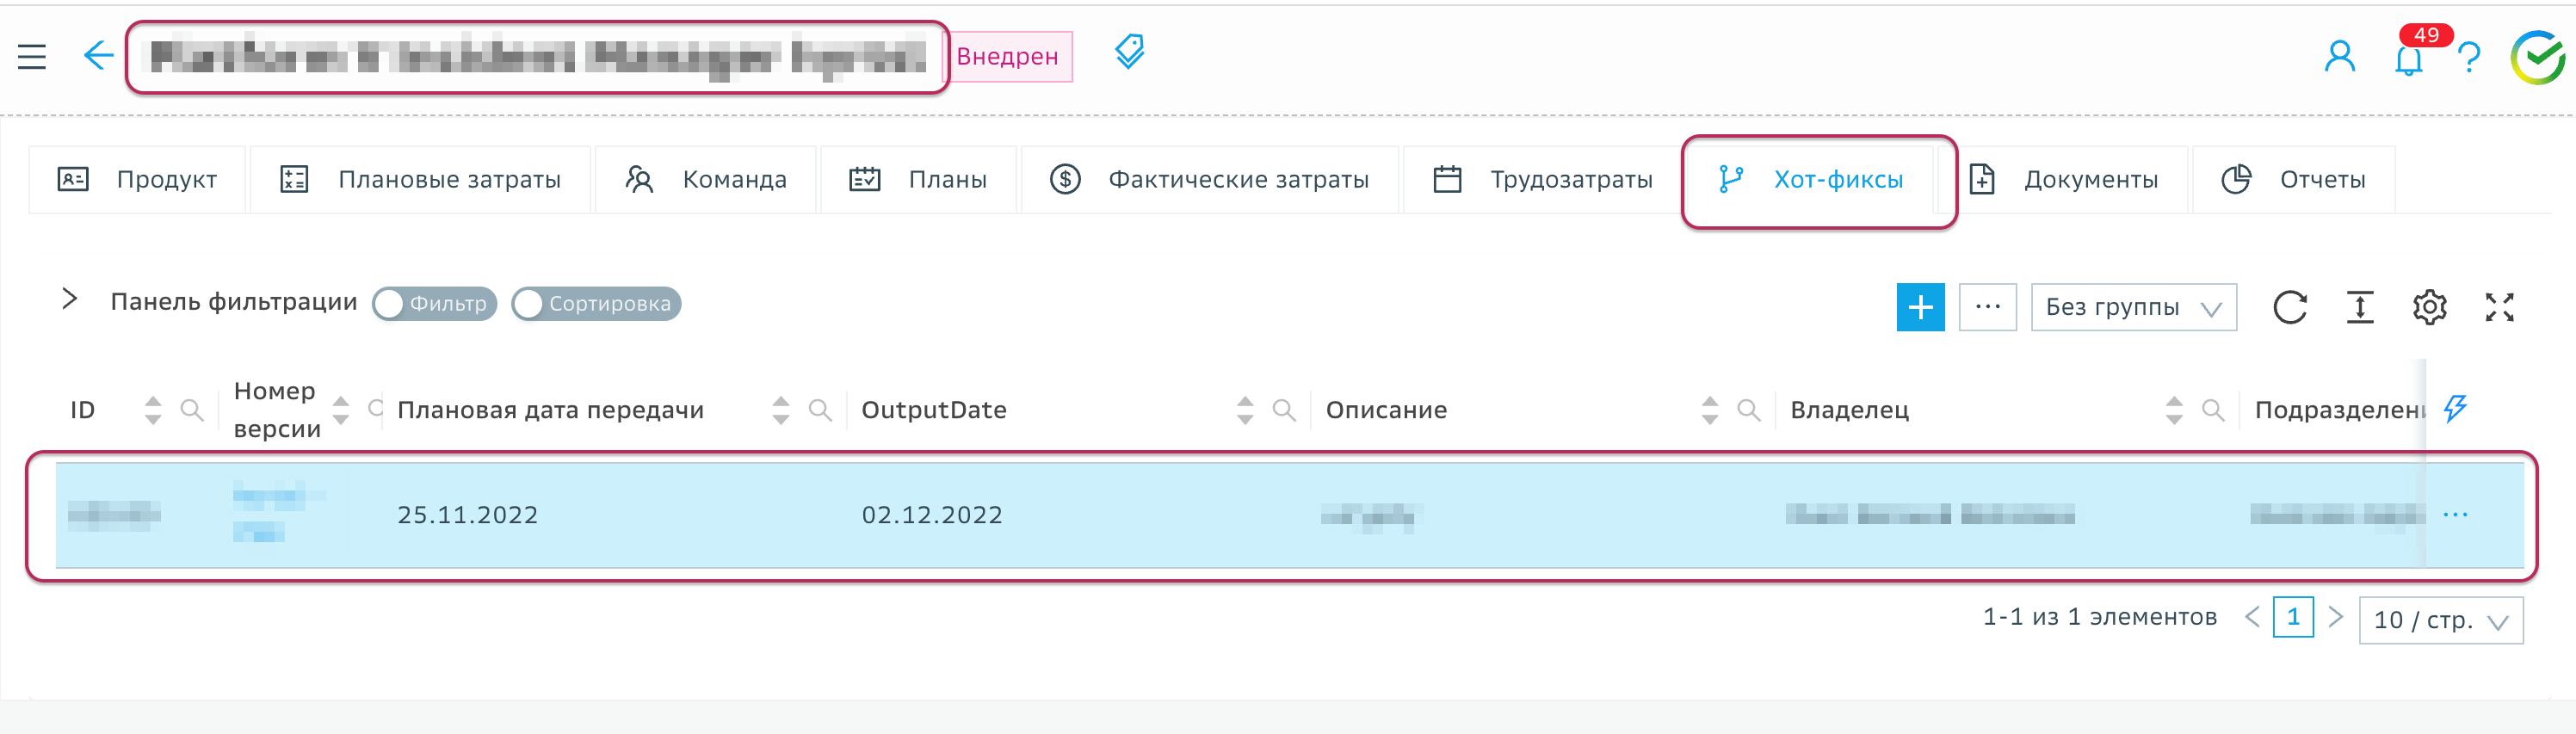The height and width of the screenshot is (734, 2576).
Task: Expand table to fullscreen
Action: 2499,307
